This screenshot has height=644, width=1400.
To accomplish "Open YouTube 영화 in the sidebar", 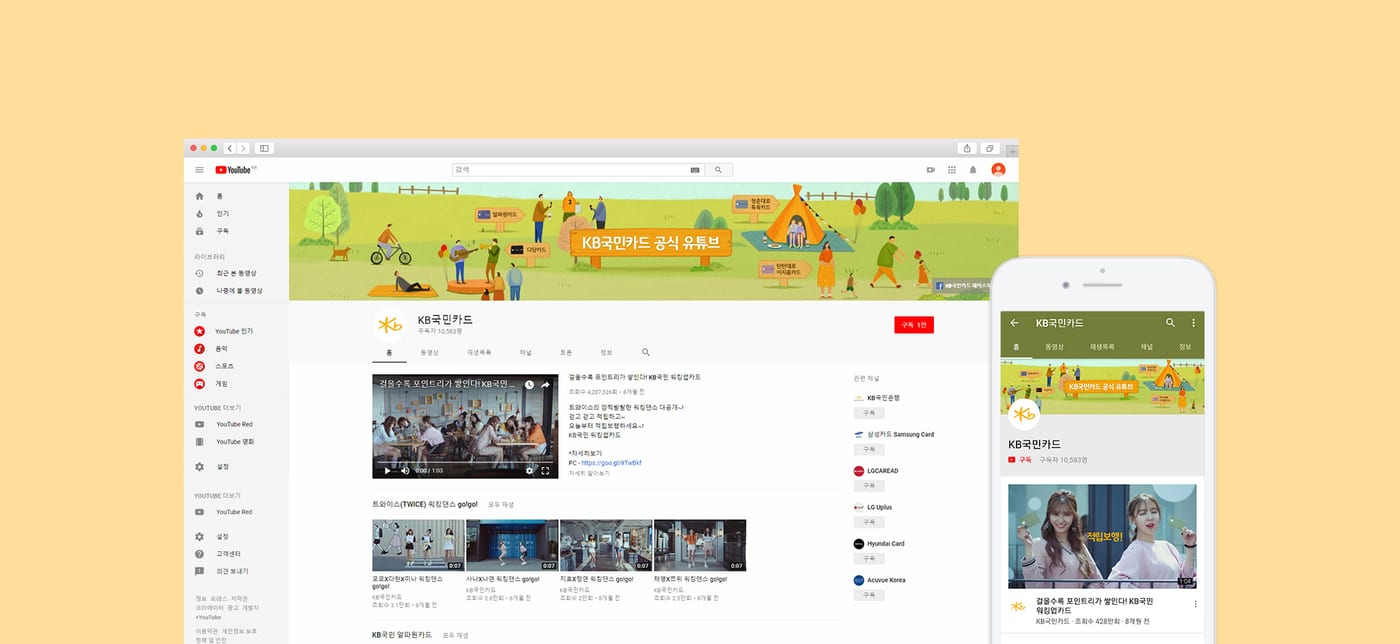I will 237,441.
